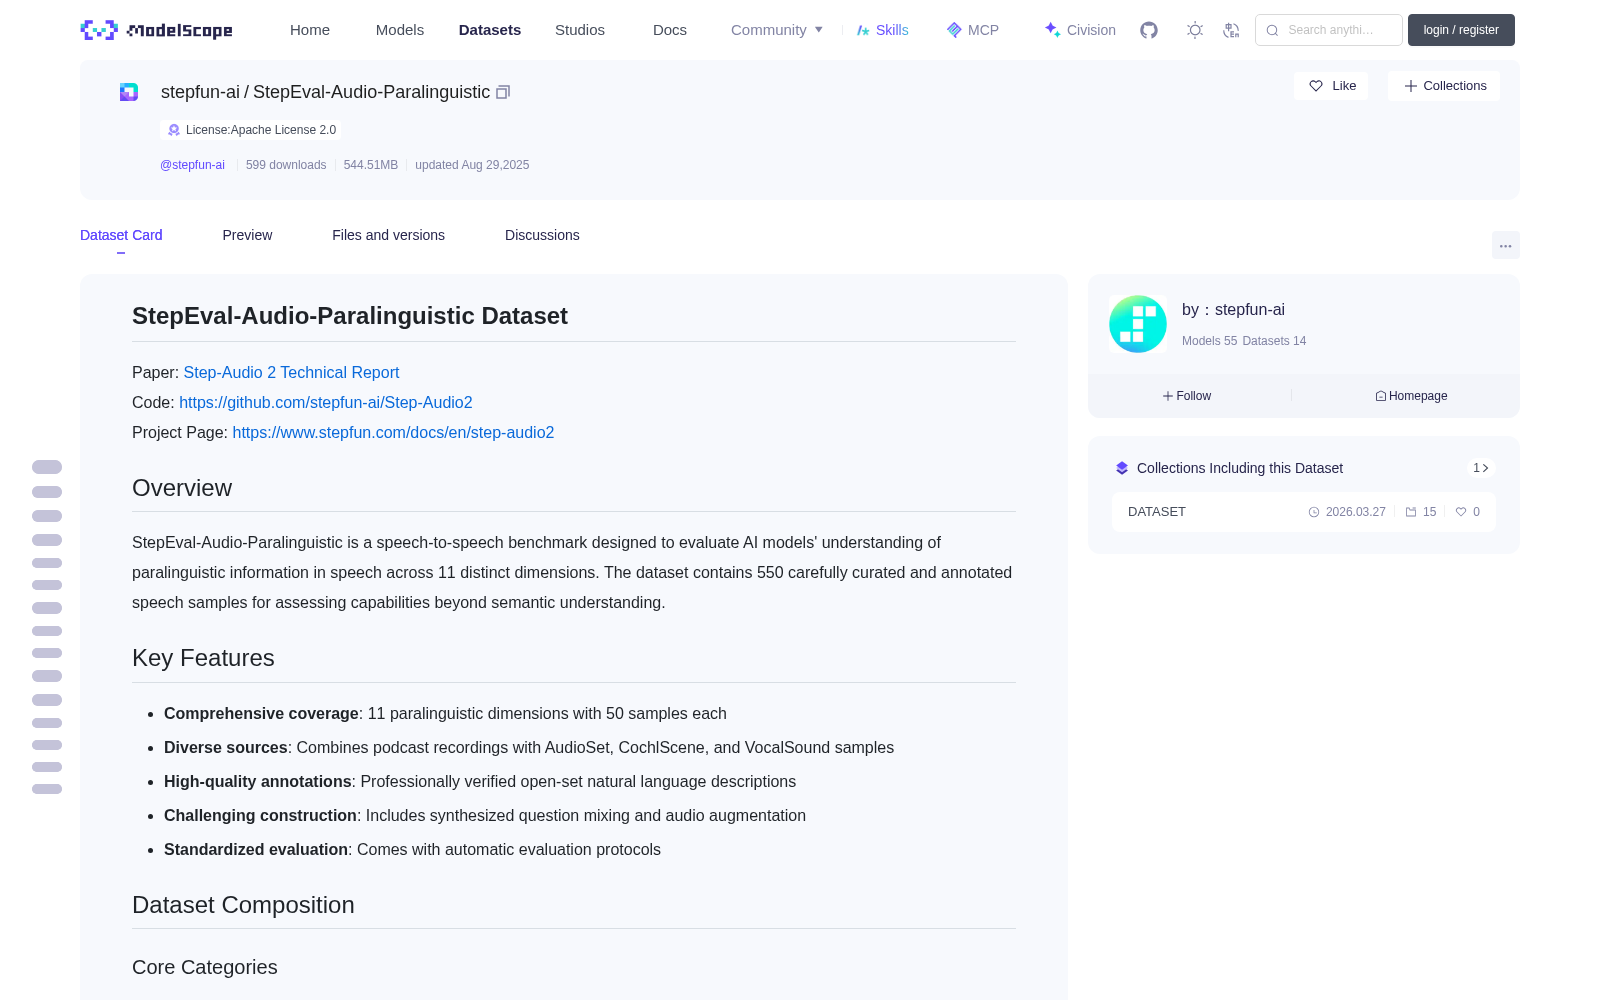Jump via the first outline marker in sidebar

(x=47, y=467)
